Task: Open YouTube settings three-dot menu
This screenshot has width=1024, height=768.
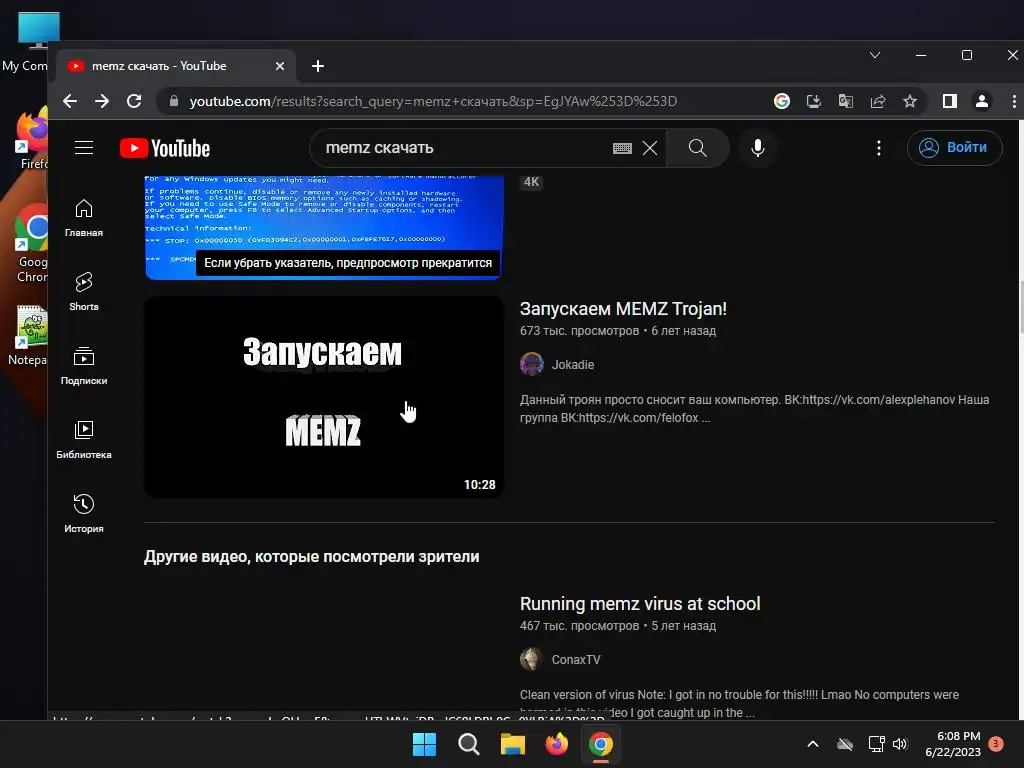Action: coord(878,148)
